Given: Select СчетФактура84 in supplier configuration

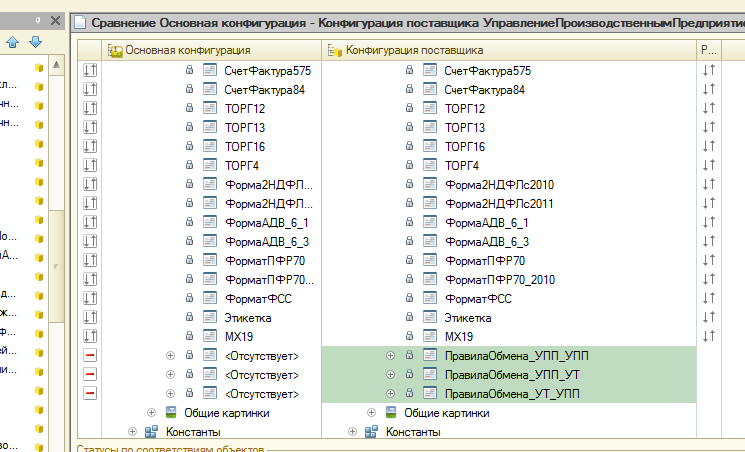Looking at the screenshot, I should coord(485,90).
